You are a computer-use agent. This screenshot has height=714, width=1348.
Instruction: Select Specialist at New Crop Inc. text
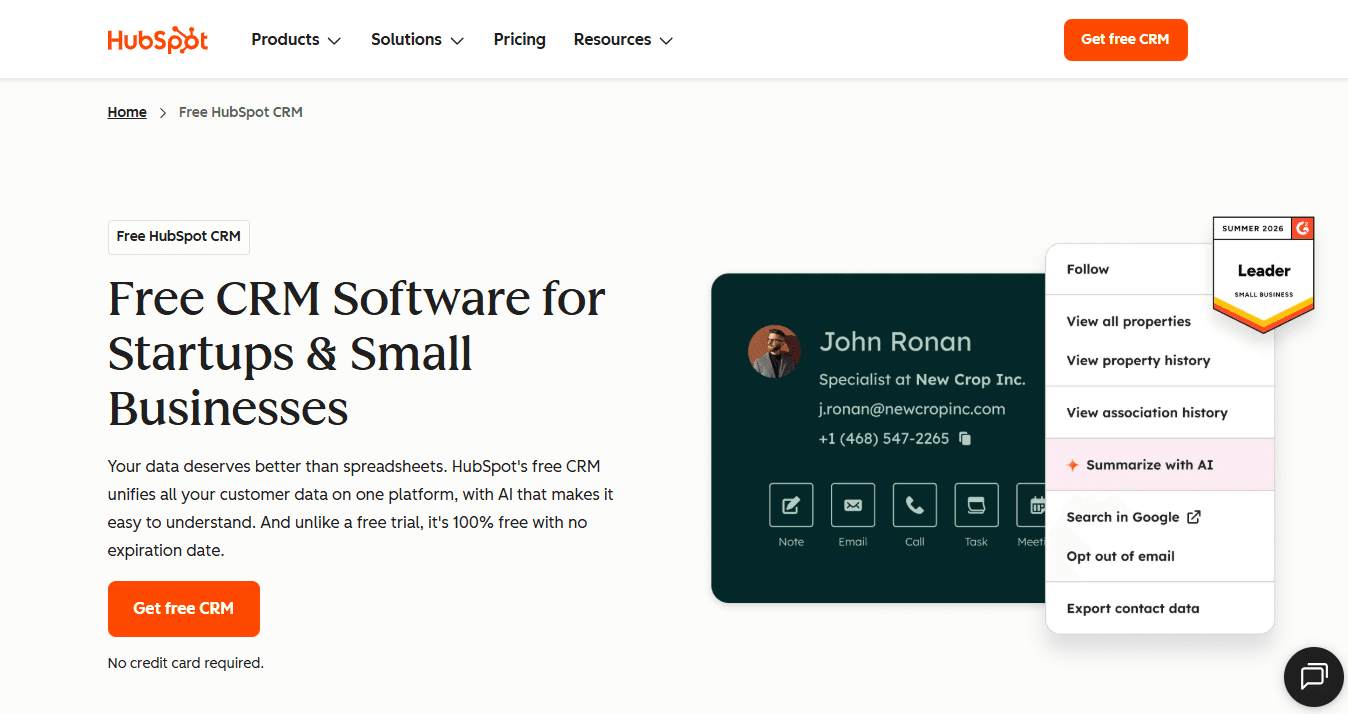922,380
